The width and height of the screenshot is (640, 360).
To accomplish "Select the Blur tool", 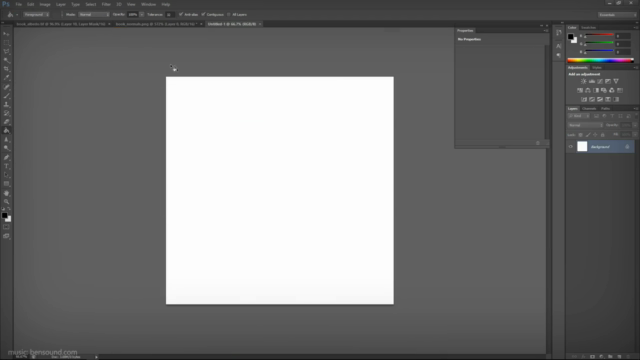I will pos(7,140).
